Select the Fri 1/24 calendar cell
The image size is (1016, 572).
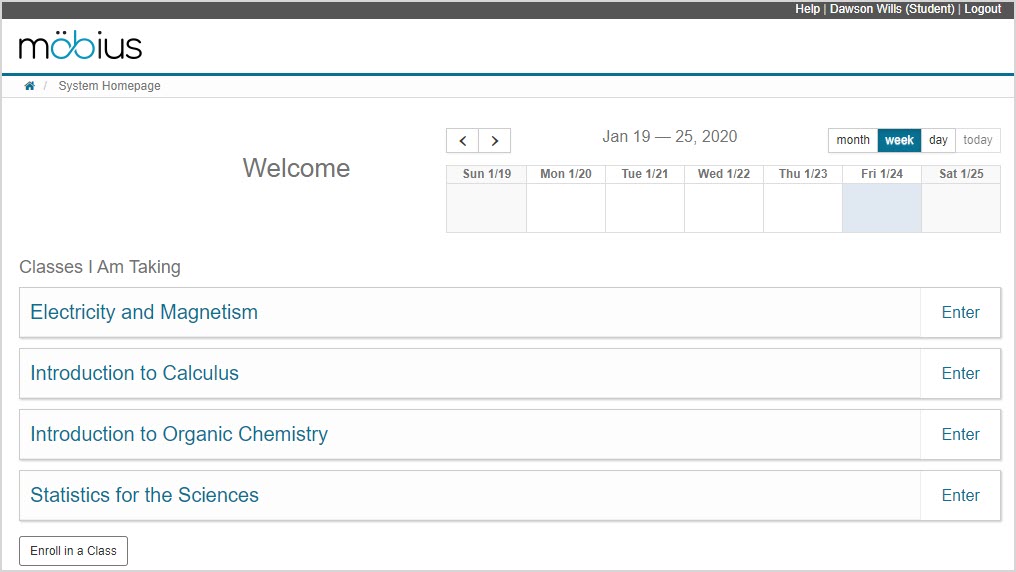click(x=881, y=208)
